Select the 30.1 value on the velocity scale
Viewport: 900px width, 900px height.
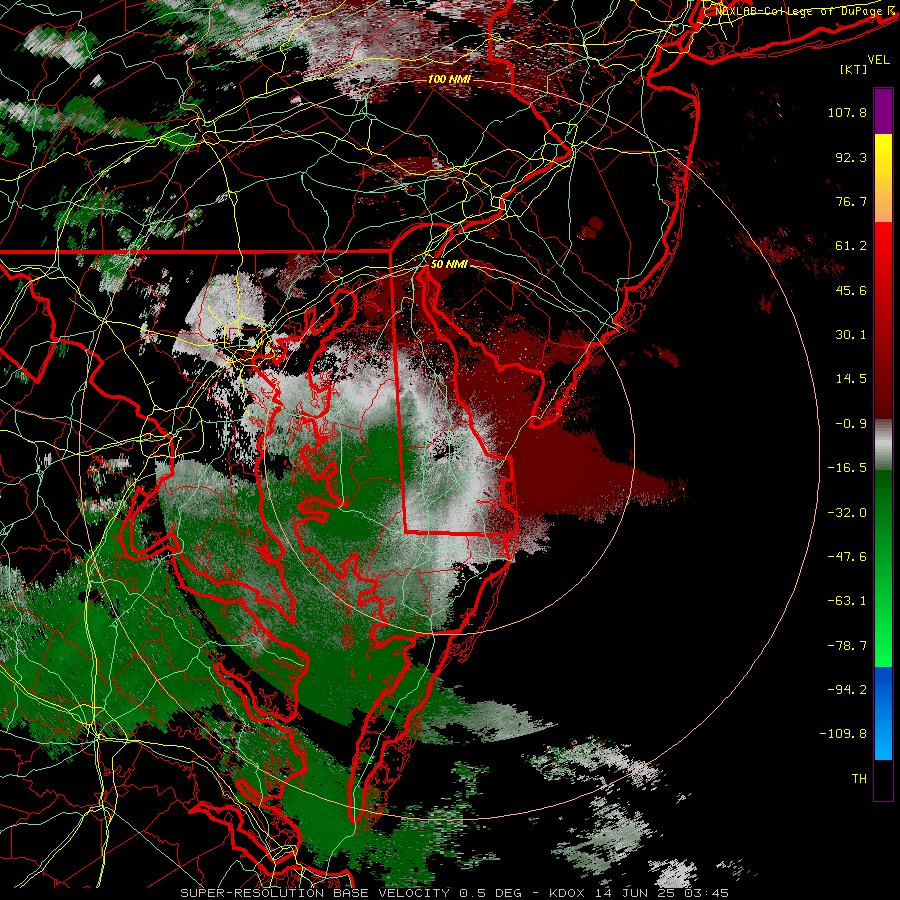[851, 335]
